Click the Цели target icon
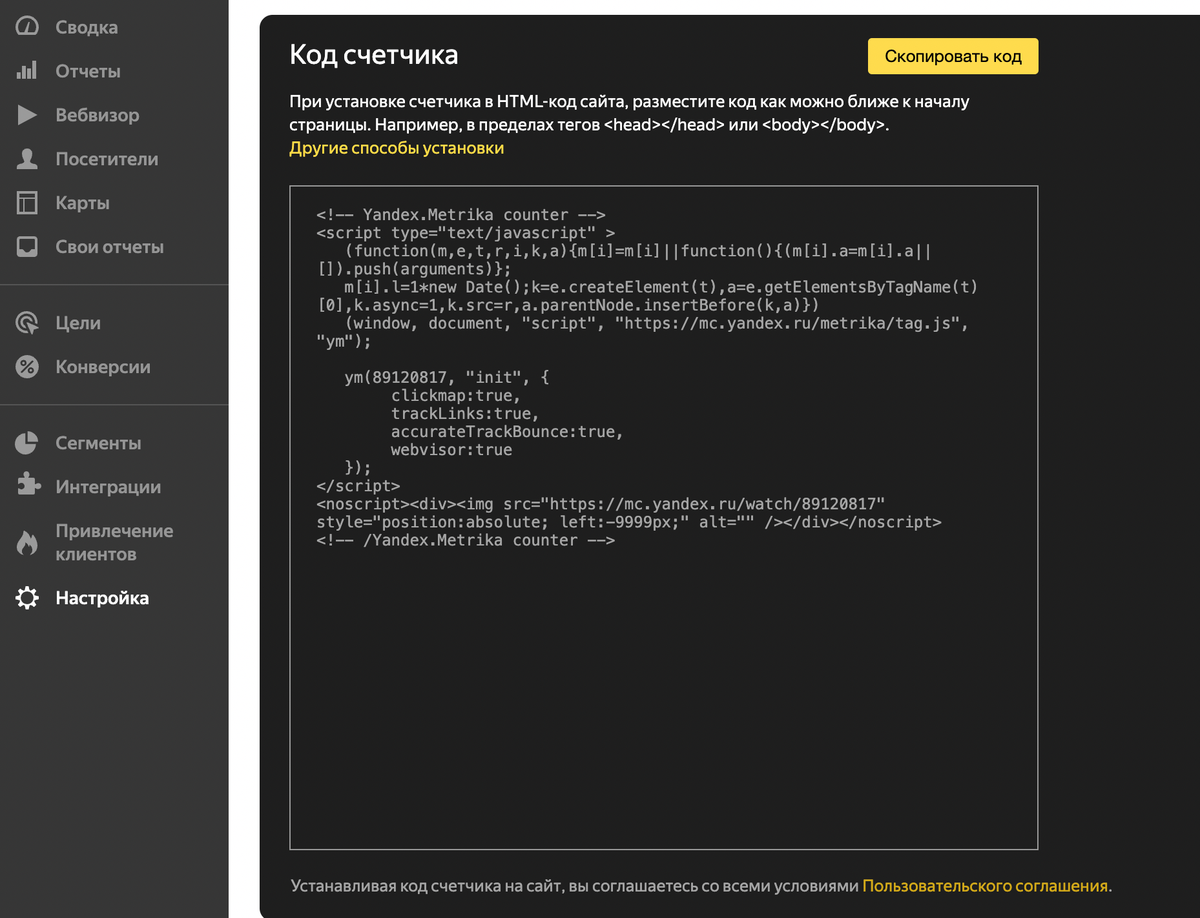The width and height of the screenshot is (1200, 918). [27, 323]
